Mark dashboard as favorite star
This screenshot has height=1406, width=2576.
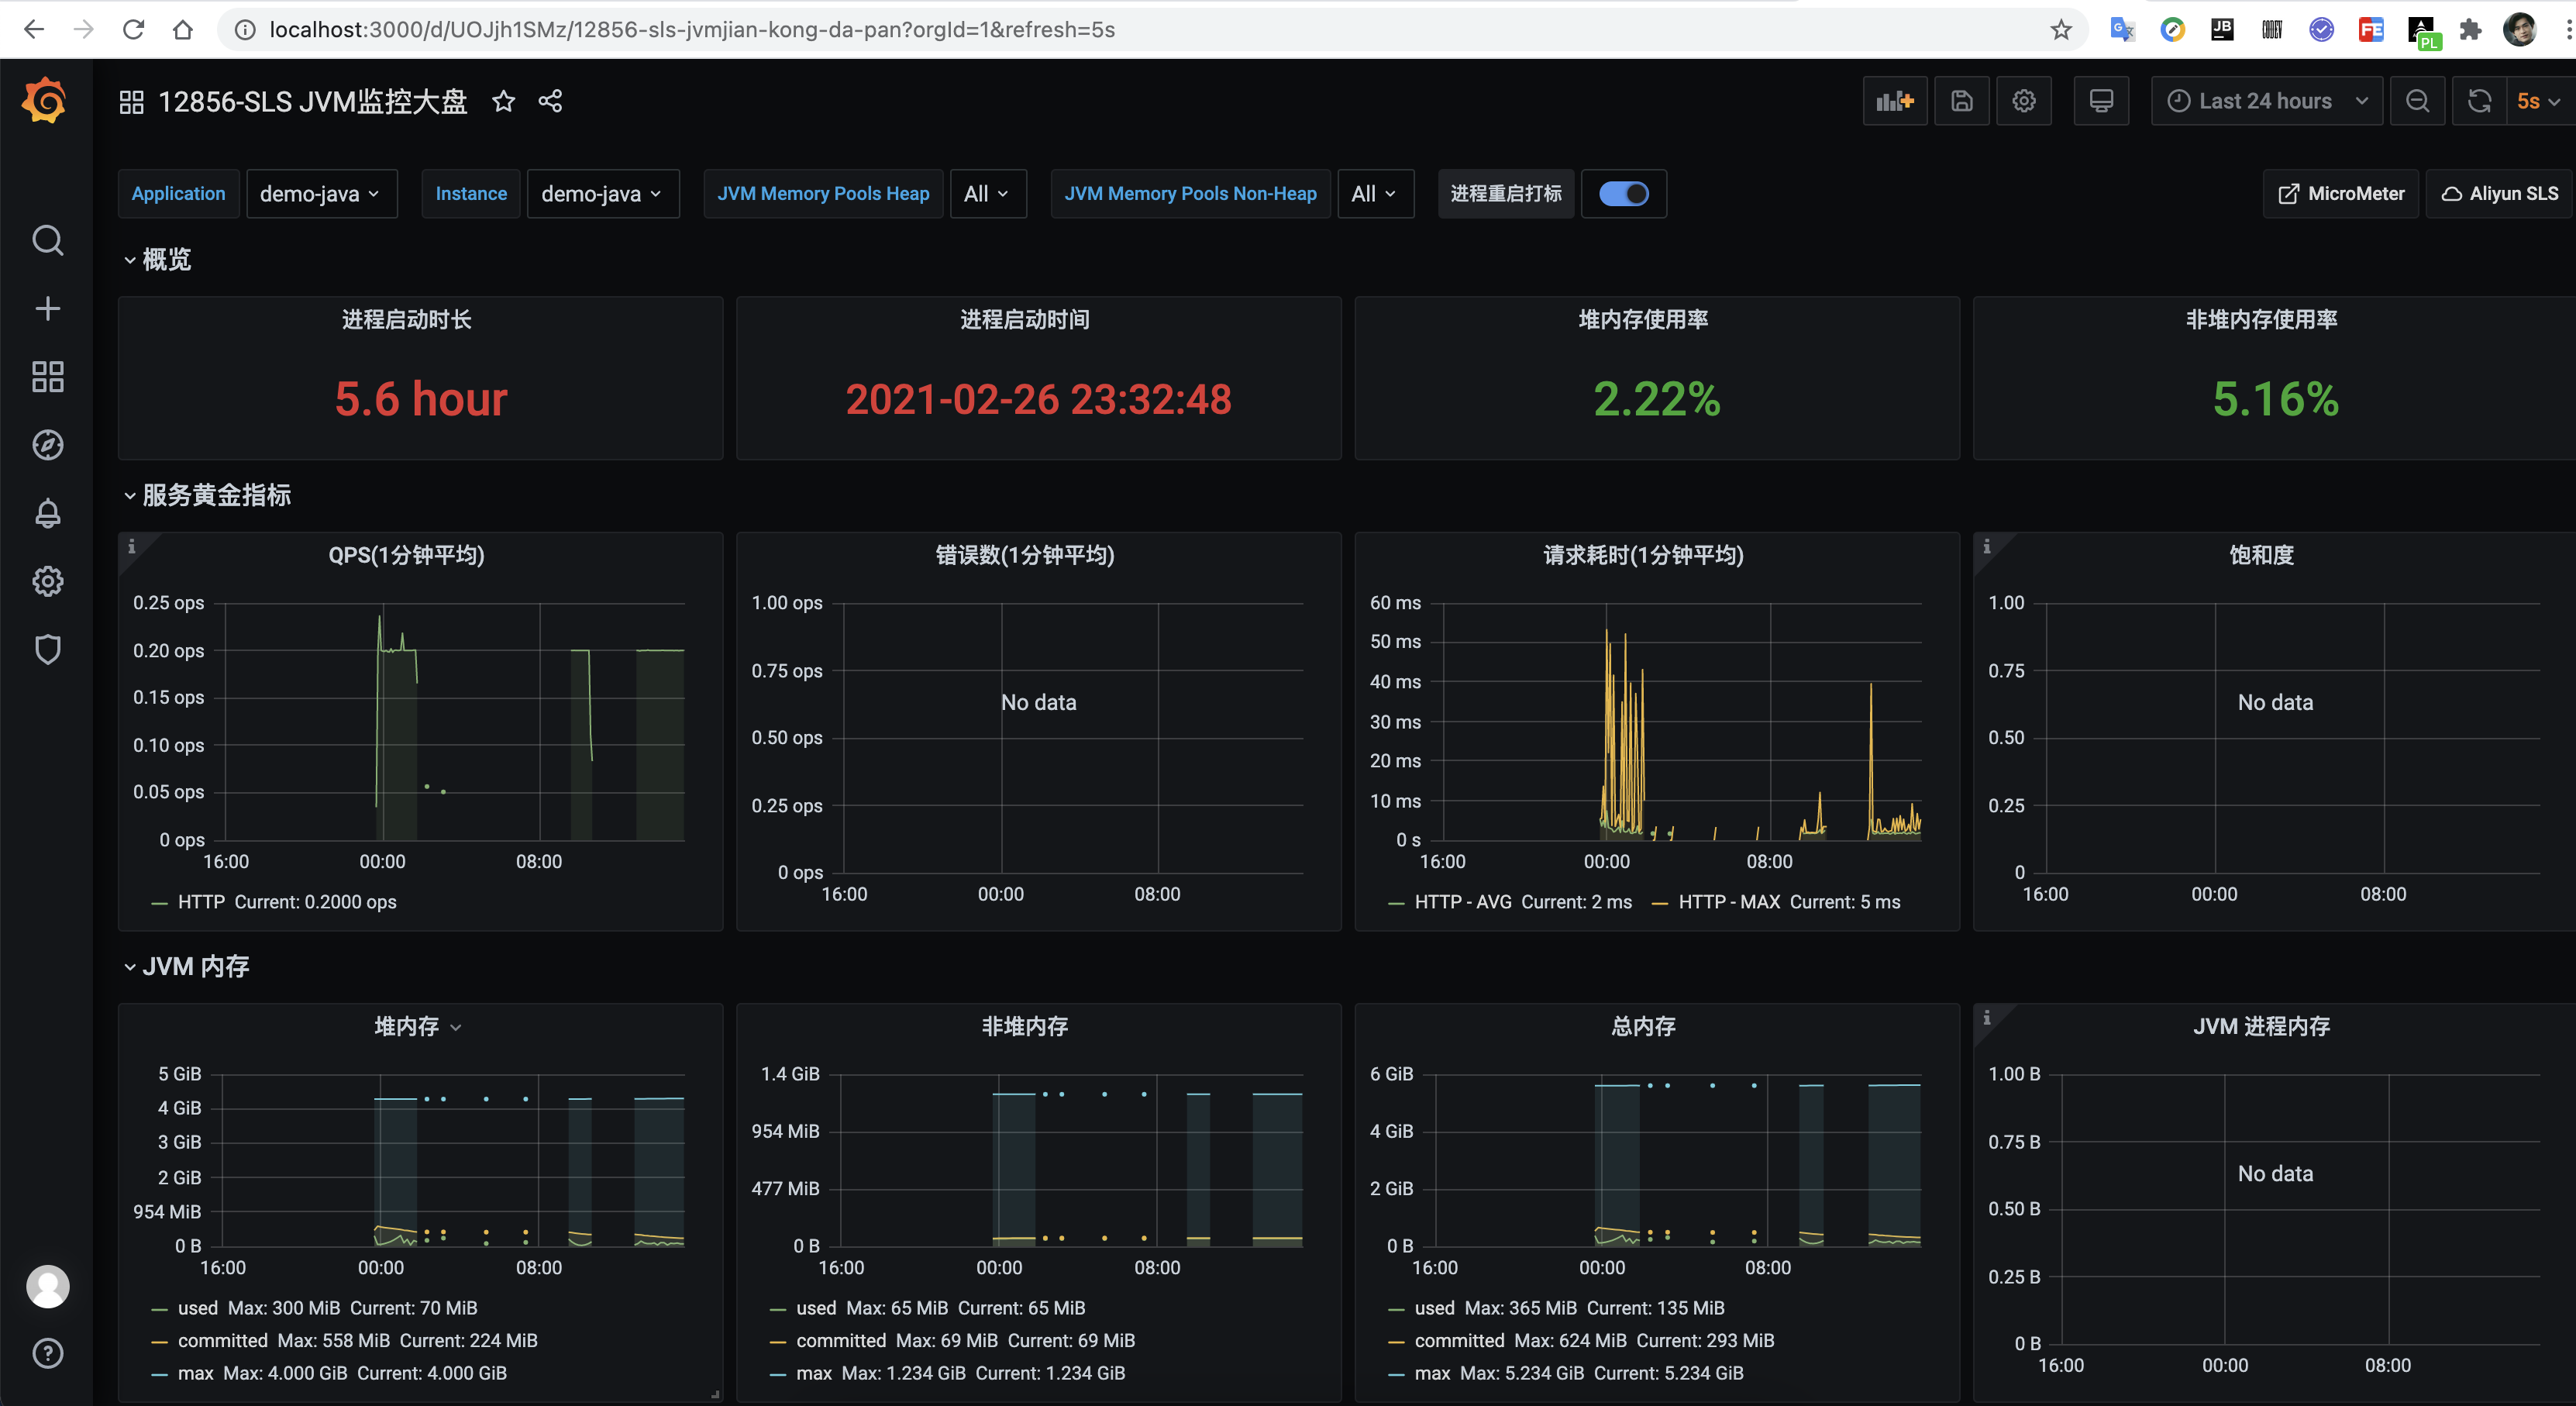coord(503,101)
